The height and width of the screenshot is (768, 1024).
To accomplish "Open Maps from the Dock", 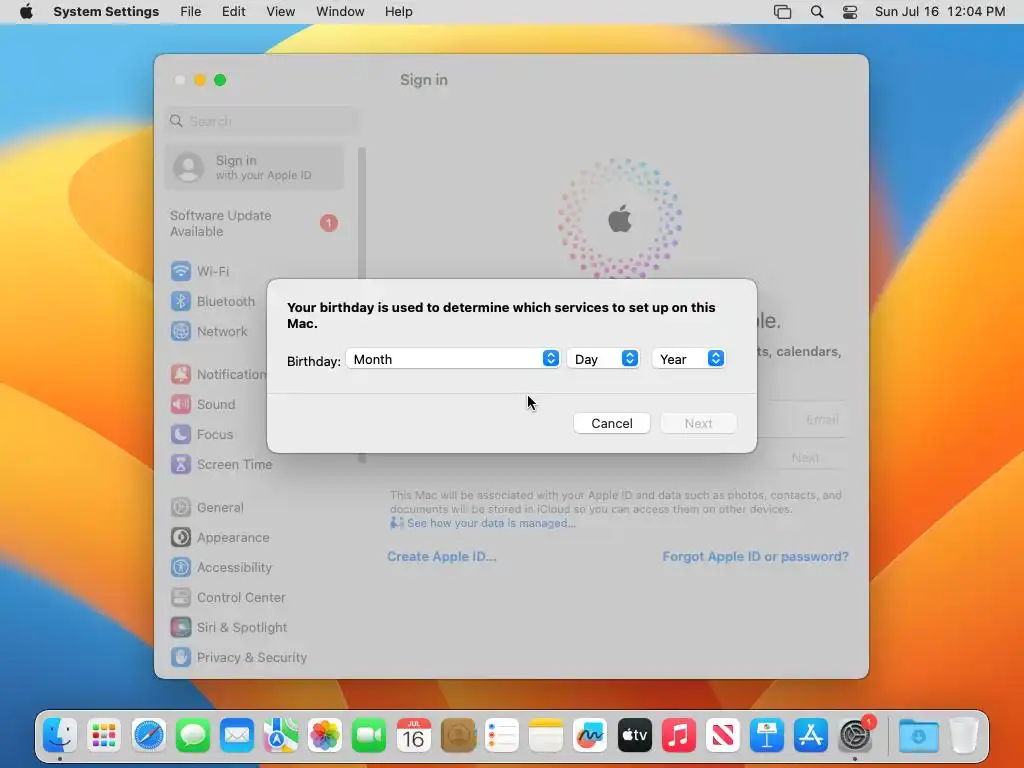I will pos(281,736).
